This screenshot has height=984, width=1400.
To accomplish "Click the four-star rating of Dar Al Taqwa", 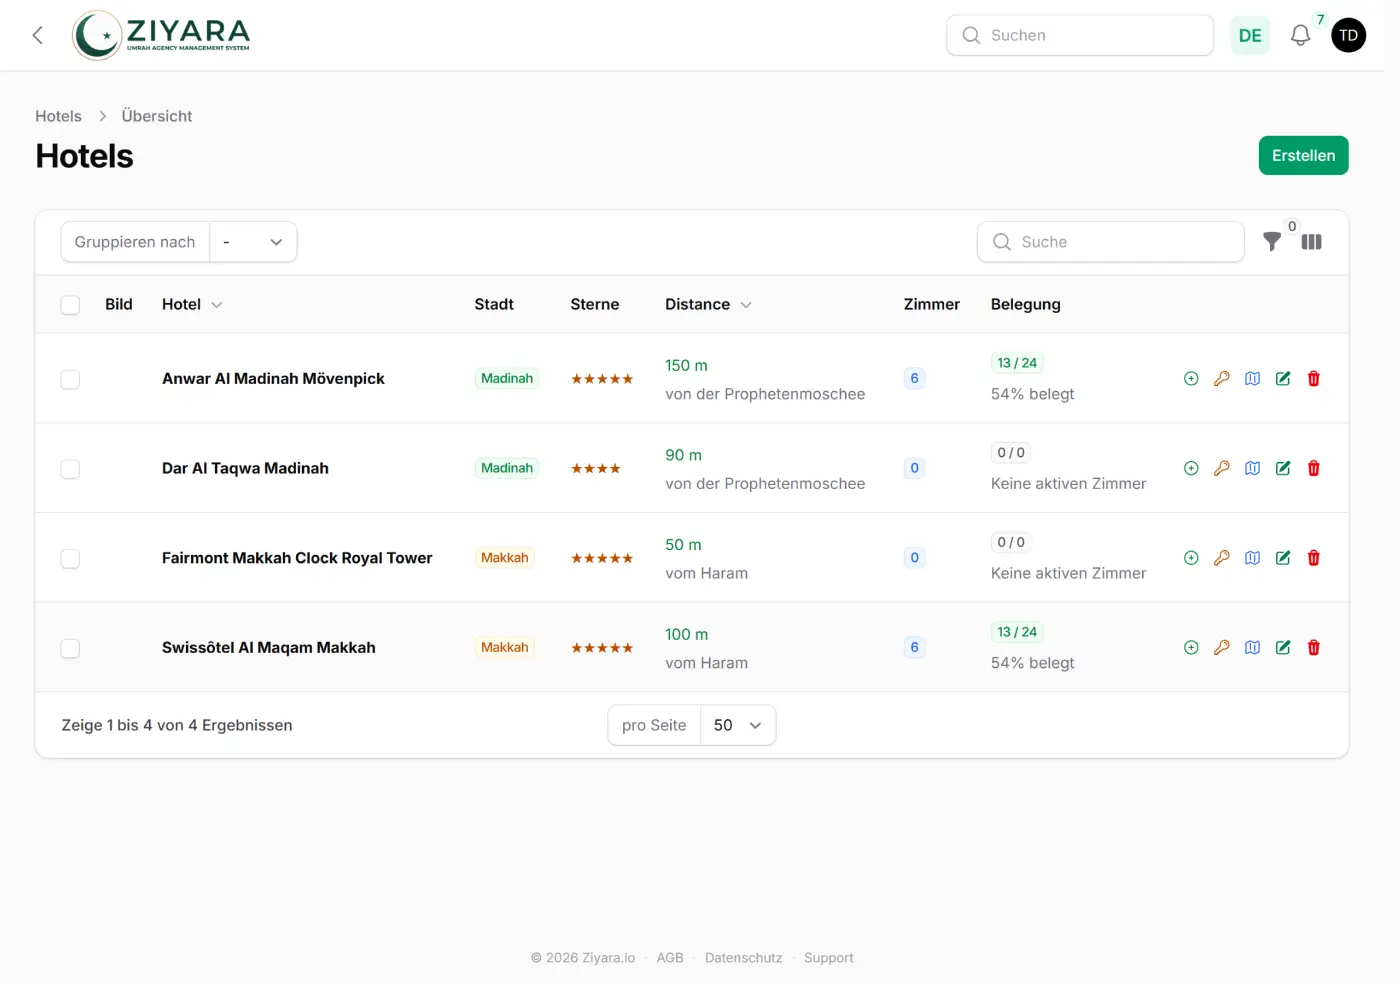I will point(596,469).
